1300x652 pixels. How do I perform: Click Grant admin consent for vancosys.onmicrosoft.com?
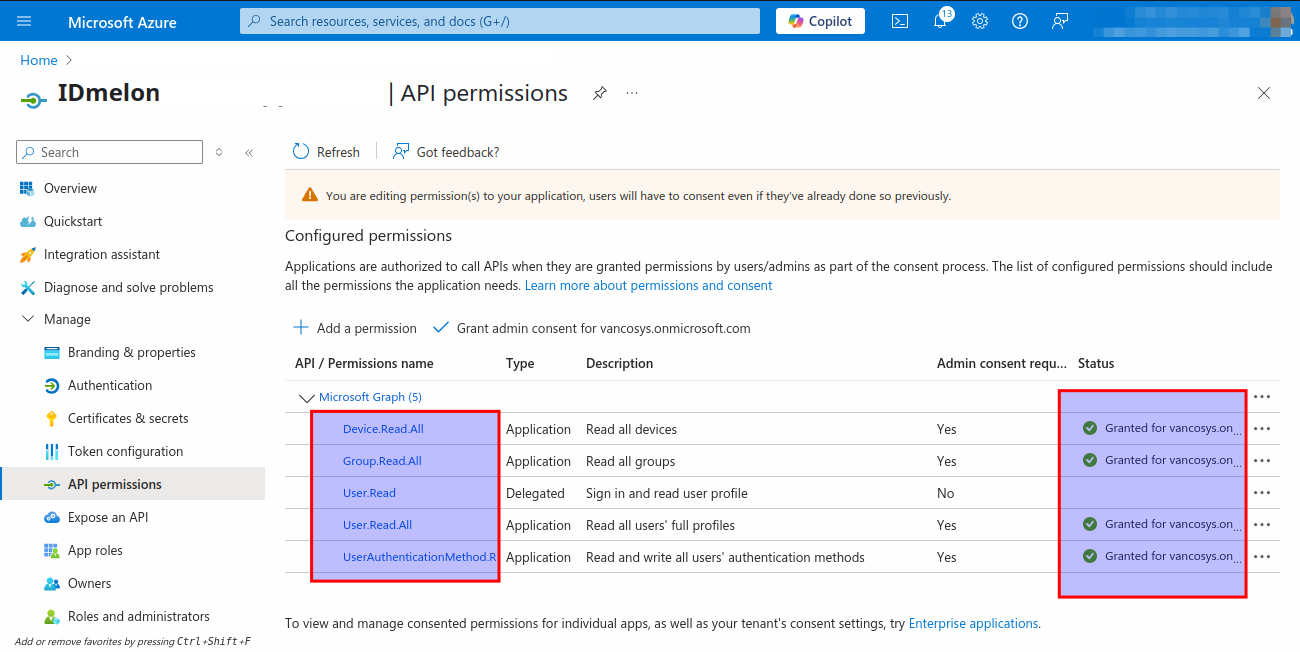[x=591, y=328]
